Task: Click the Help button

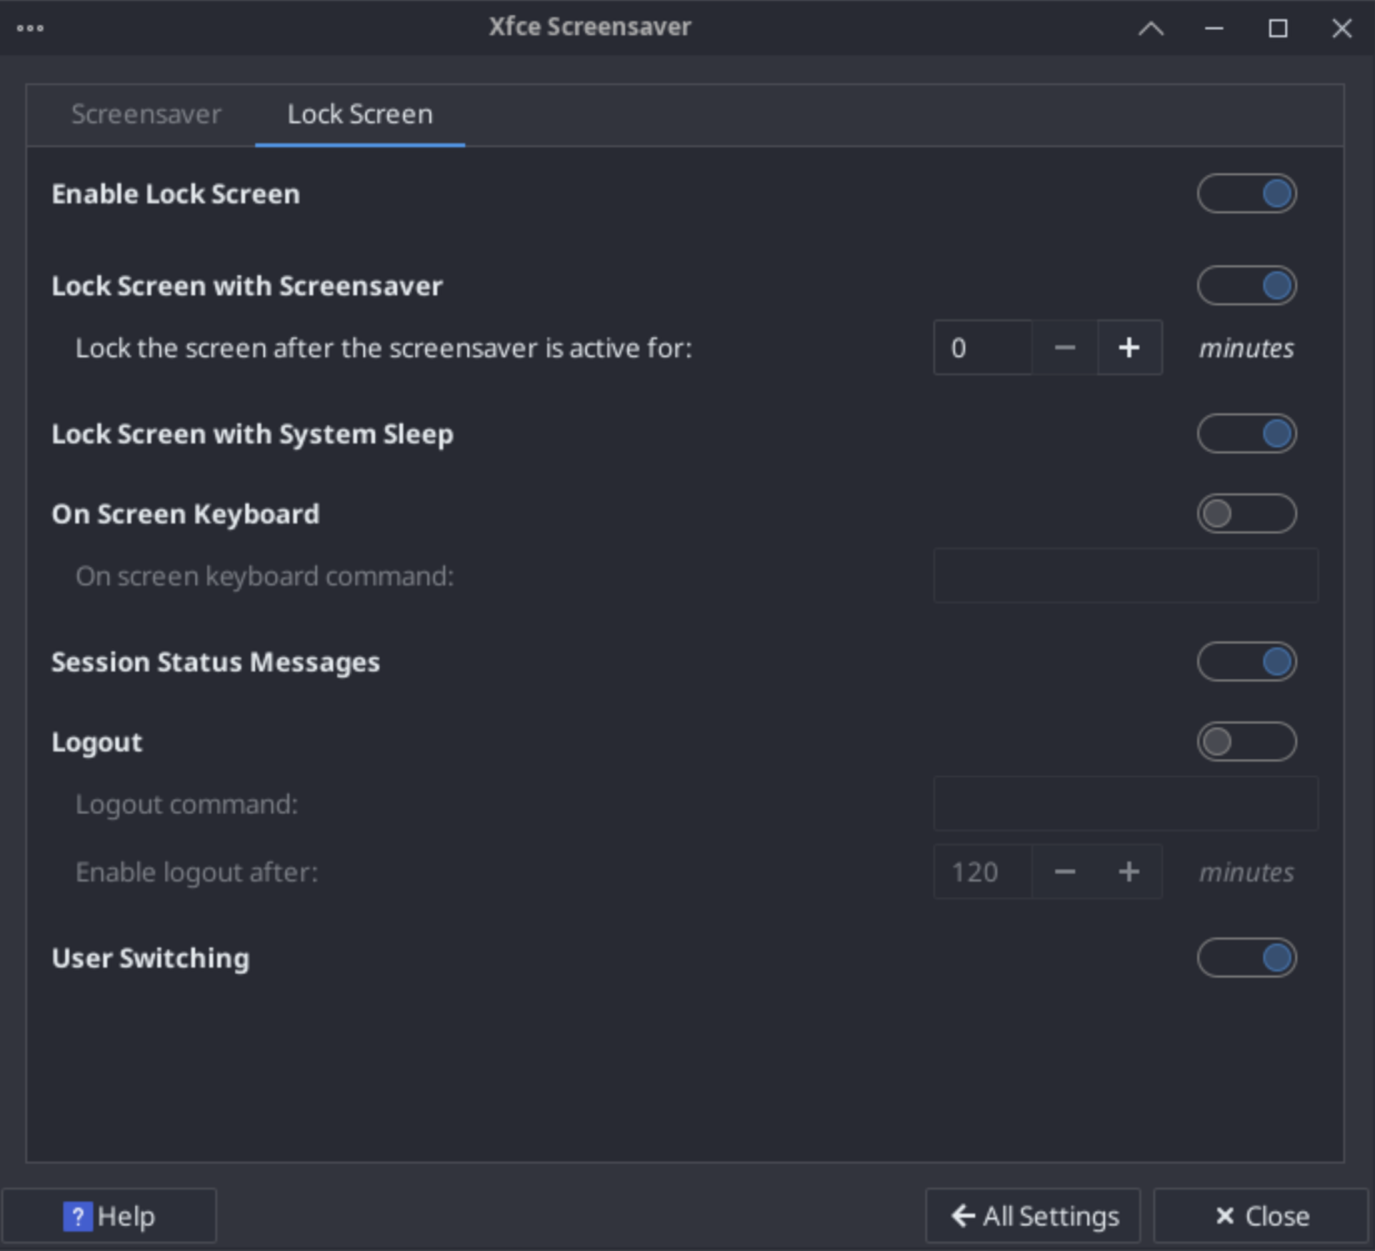Action: coord(109,1216)
